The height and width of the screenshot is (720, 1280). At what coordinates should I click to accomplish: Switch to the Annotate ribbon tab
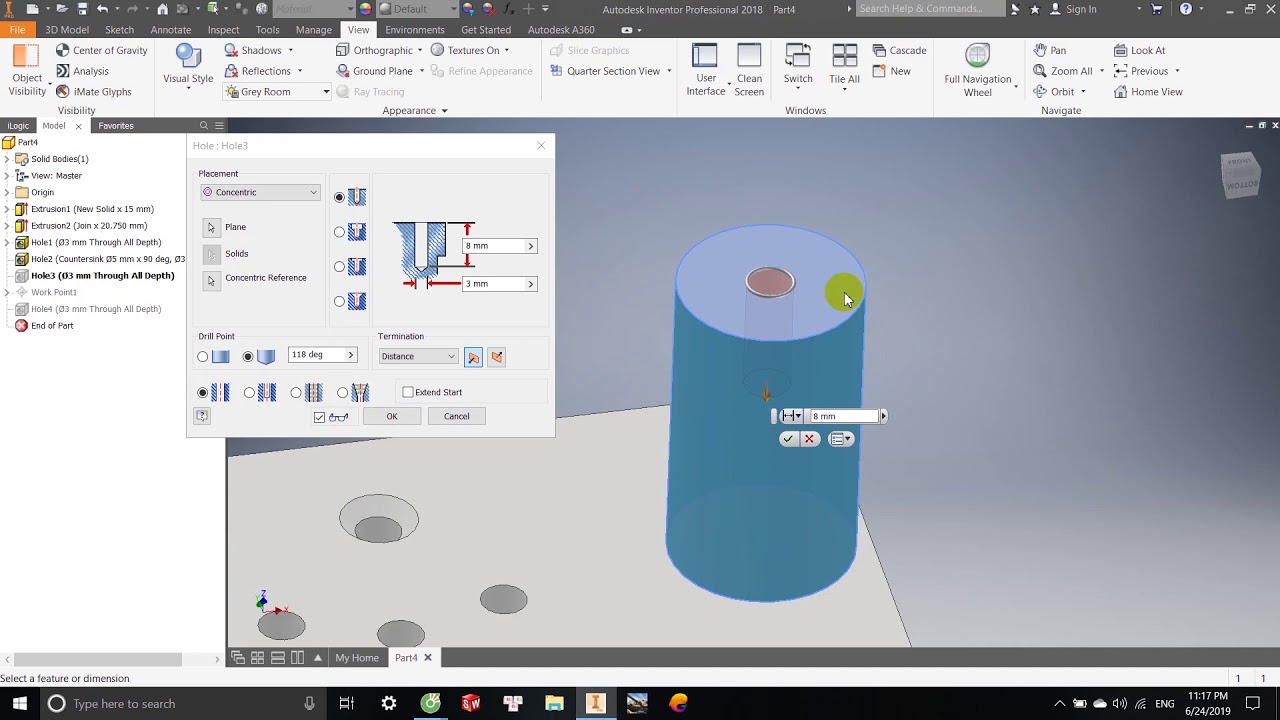[170, 30]
